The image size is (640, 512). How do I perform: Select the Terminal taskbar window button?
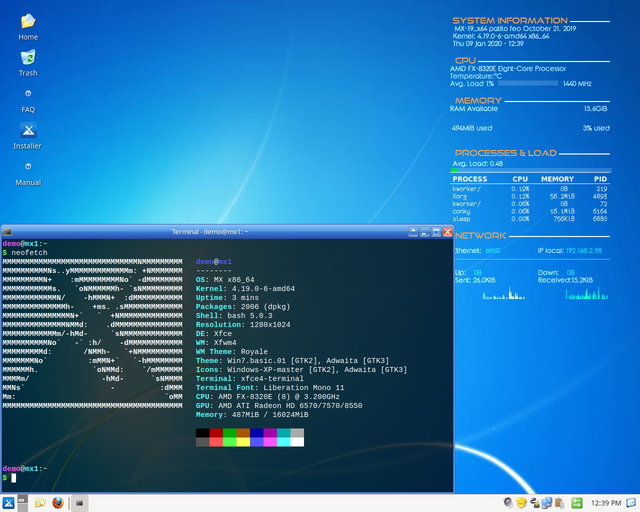tap(80, 503)
